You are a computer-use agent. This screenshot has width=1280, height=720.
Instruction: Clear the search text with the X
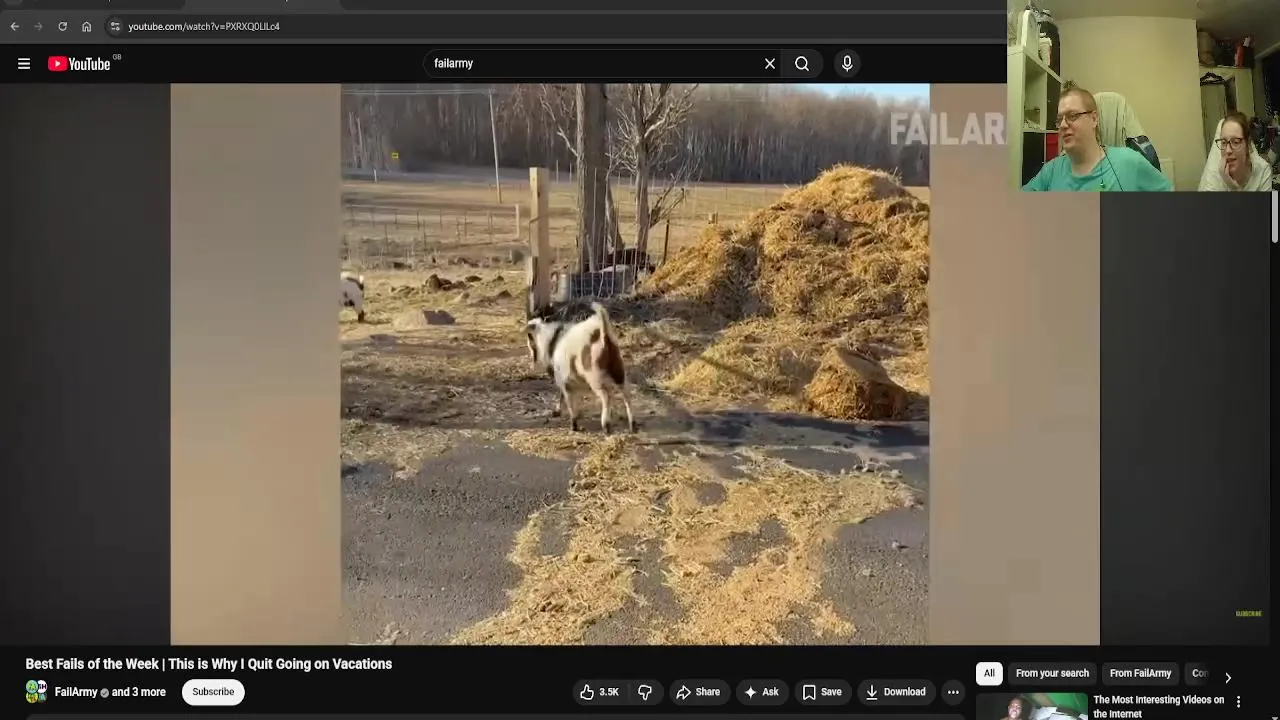(770, 64)
